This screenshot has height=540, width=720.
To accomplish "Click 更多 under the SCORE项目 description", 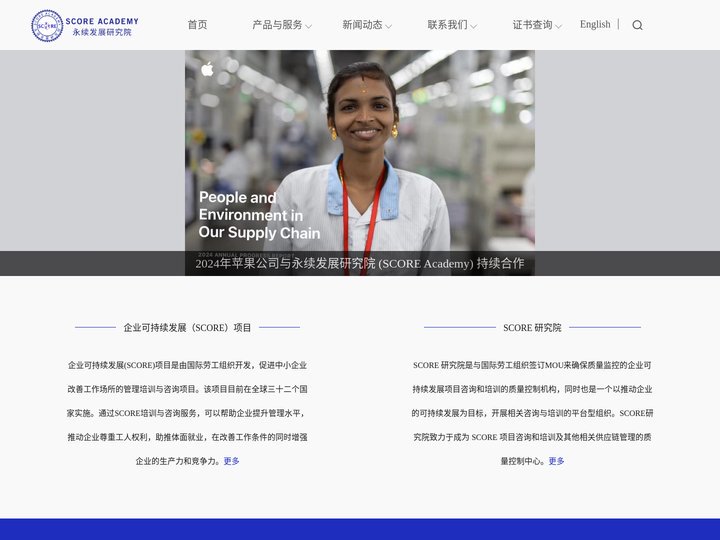I will 231,461.
